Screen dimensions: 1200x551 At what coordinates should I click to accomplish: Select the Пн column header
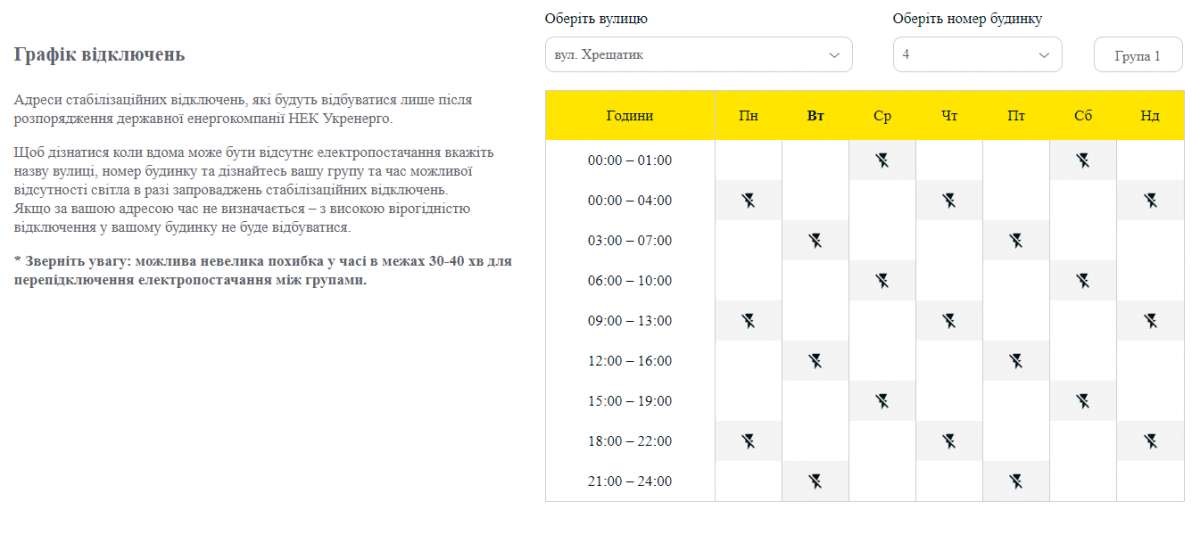click(748, 116)
